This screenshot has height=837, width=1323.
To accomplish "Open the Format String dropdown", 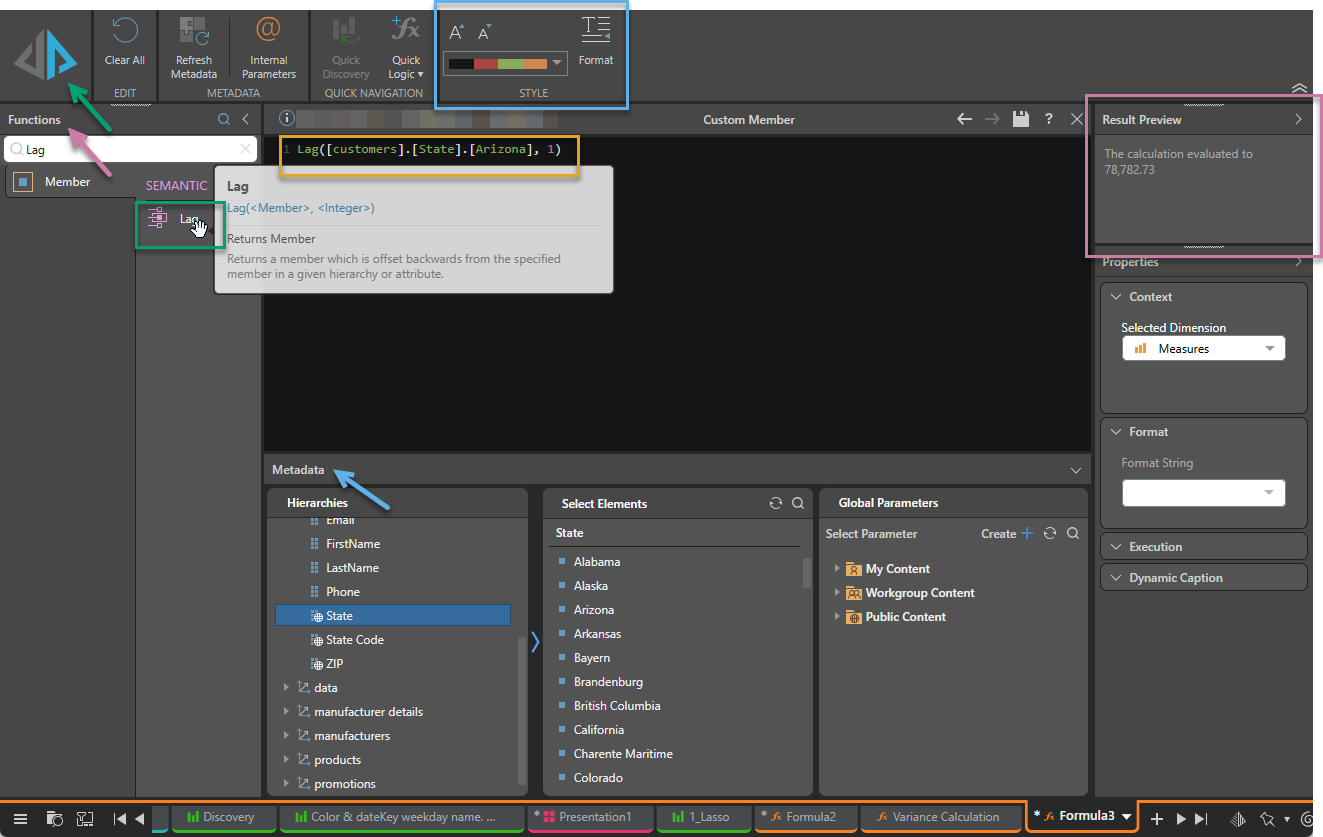I will coord(1204,493).
